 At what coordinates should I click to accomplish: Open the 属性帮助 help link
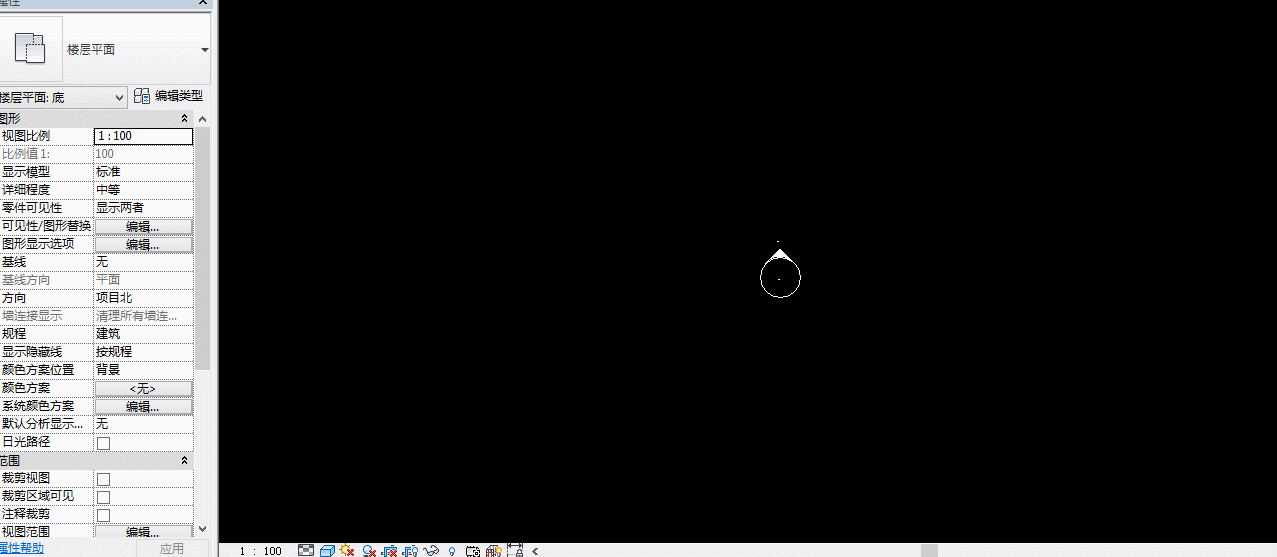(x=21, y=548)
